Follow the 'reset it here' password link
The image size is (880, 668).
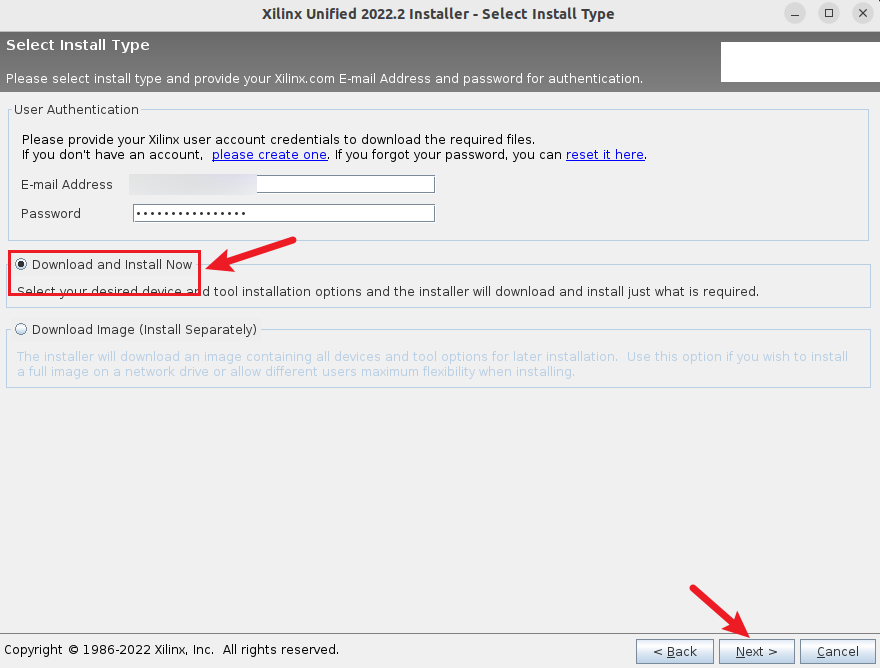604,154
